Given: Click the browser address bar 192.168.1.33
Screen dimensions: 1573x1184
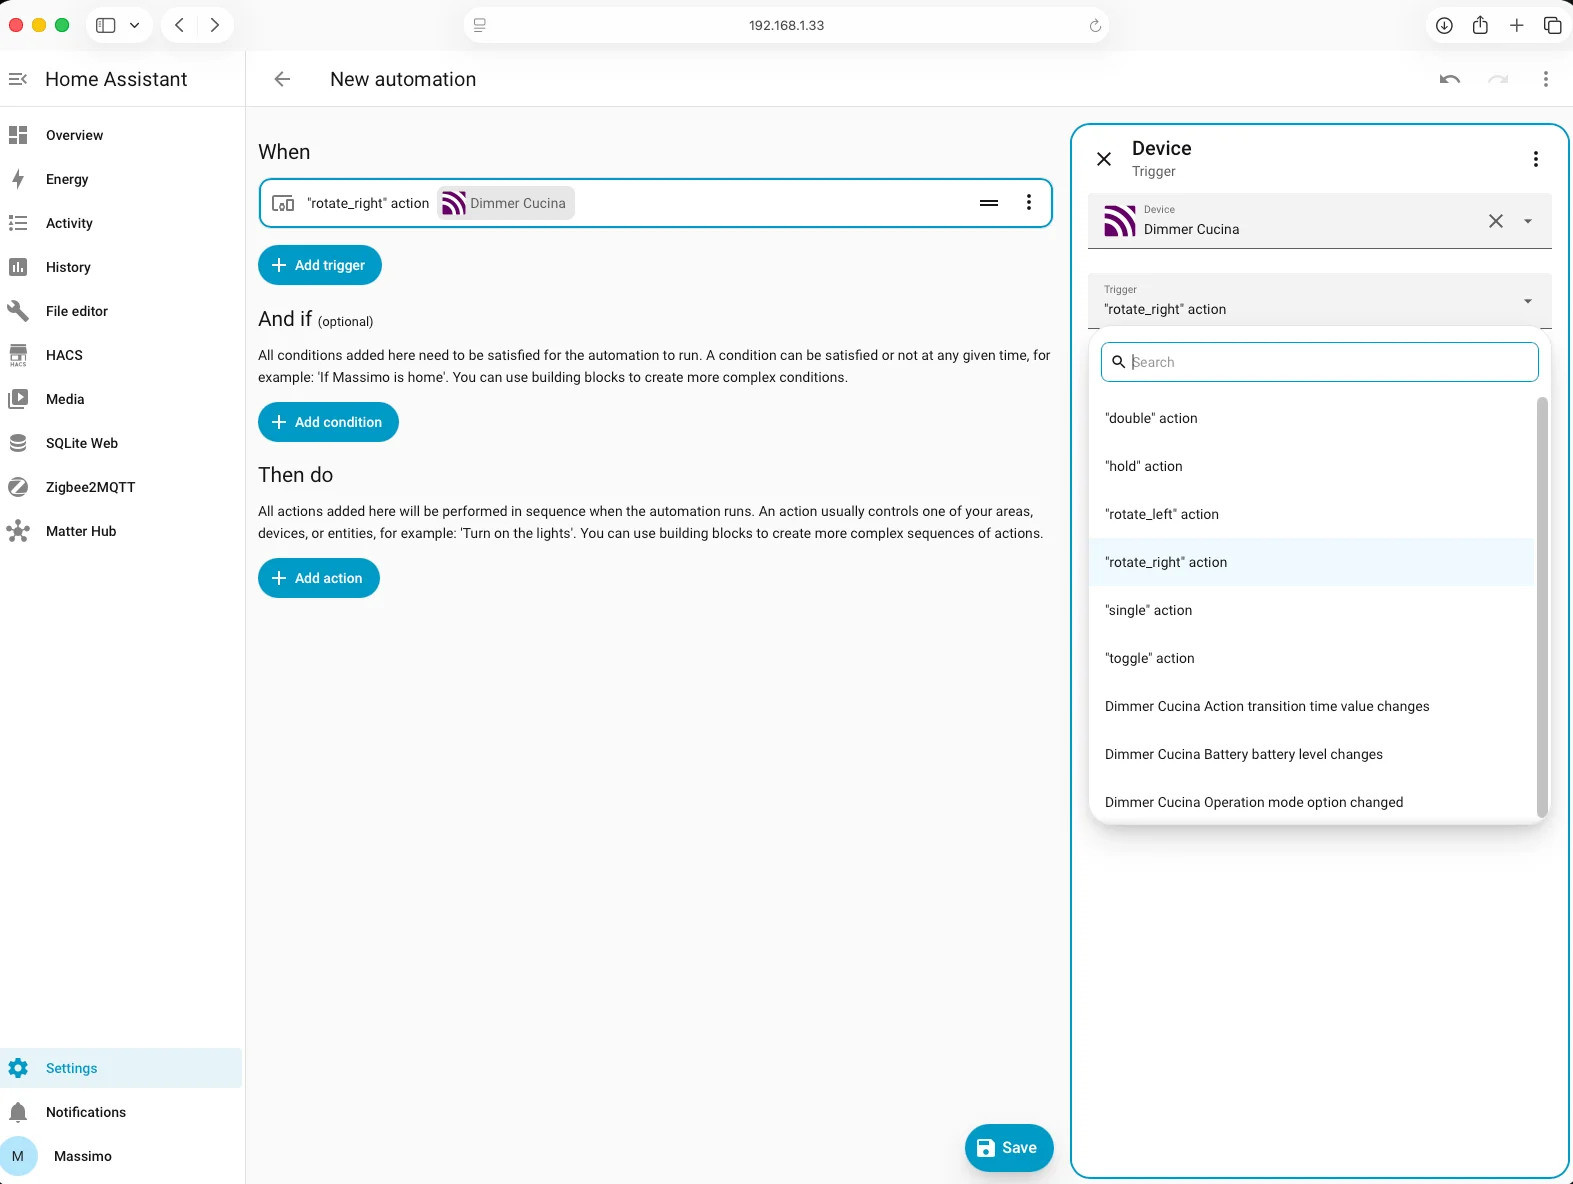Looking at the screenshot, I should point(786,25).
